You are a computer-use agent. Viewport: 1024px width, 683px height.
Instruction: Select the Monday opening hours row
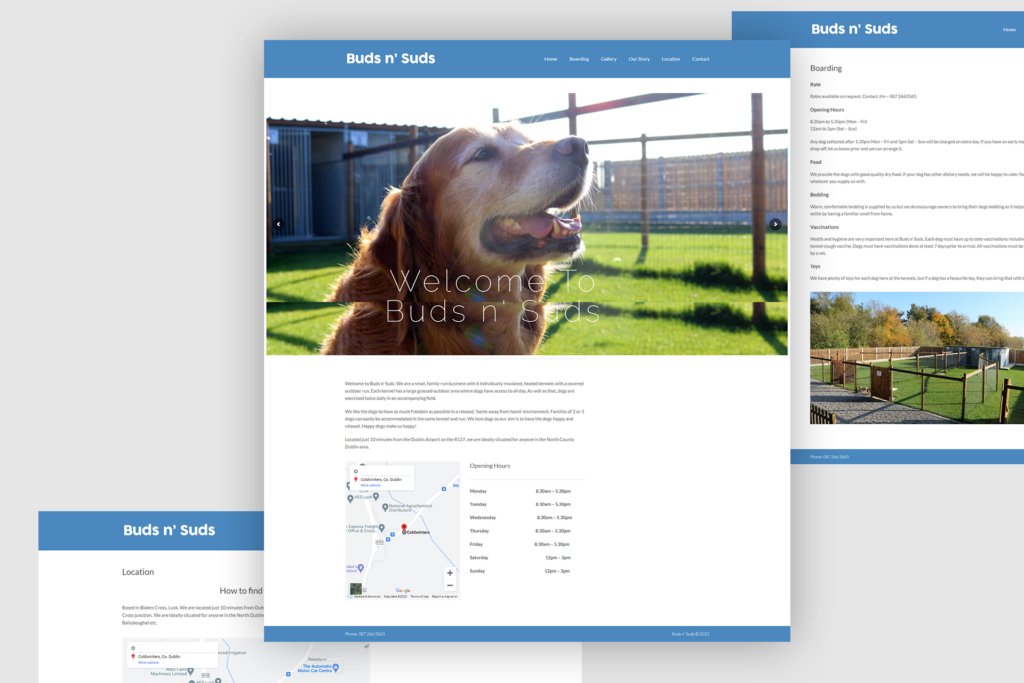click(x=520, y=491)
